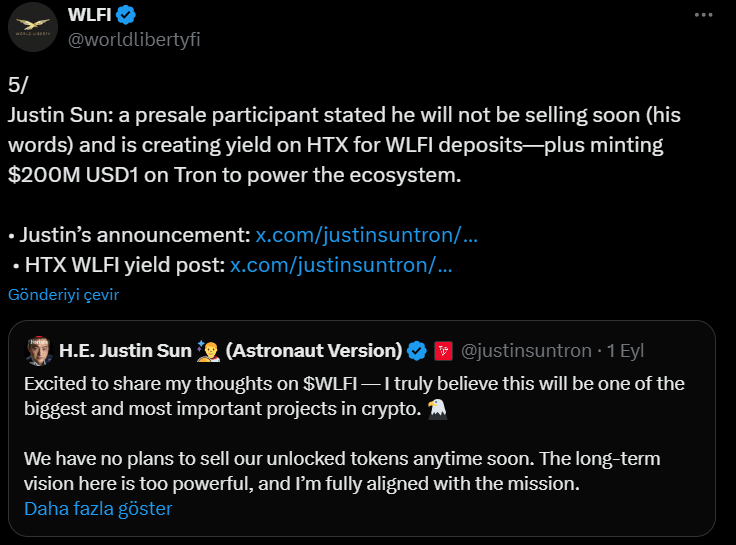Click the '1 Eyl' post timestamp

625,350
